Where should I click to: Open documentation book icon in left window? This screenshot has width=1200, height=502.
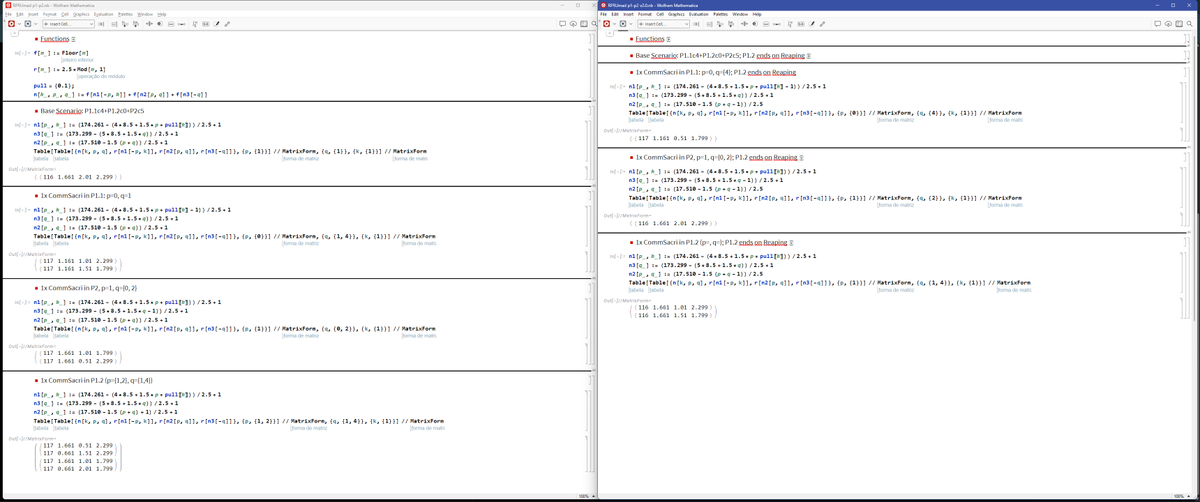[584, 24]
